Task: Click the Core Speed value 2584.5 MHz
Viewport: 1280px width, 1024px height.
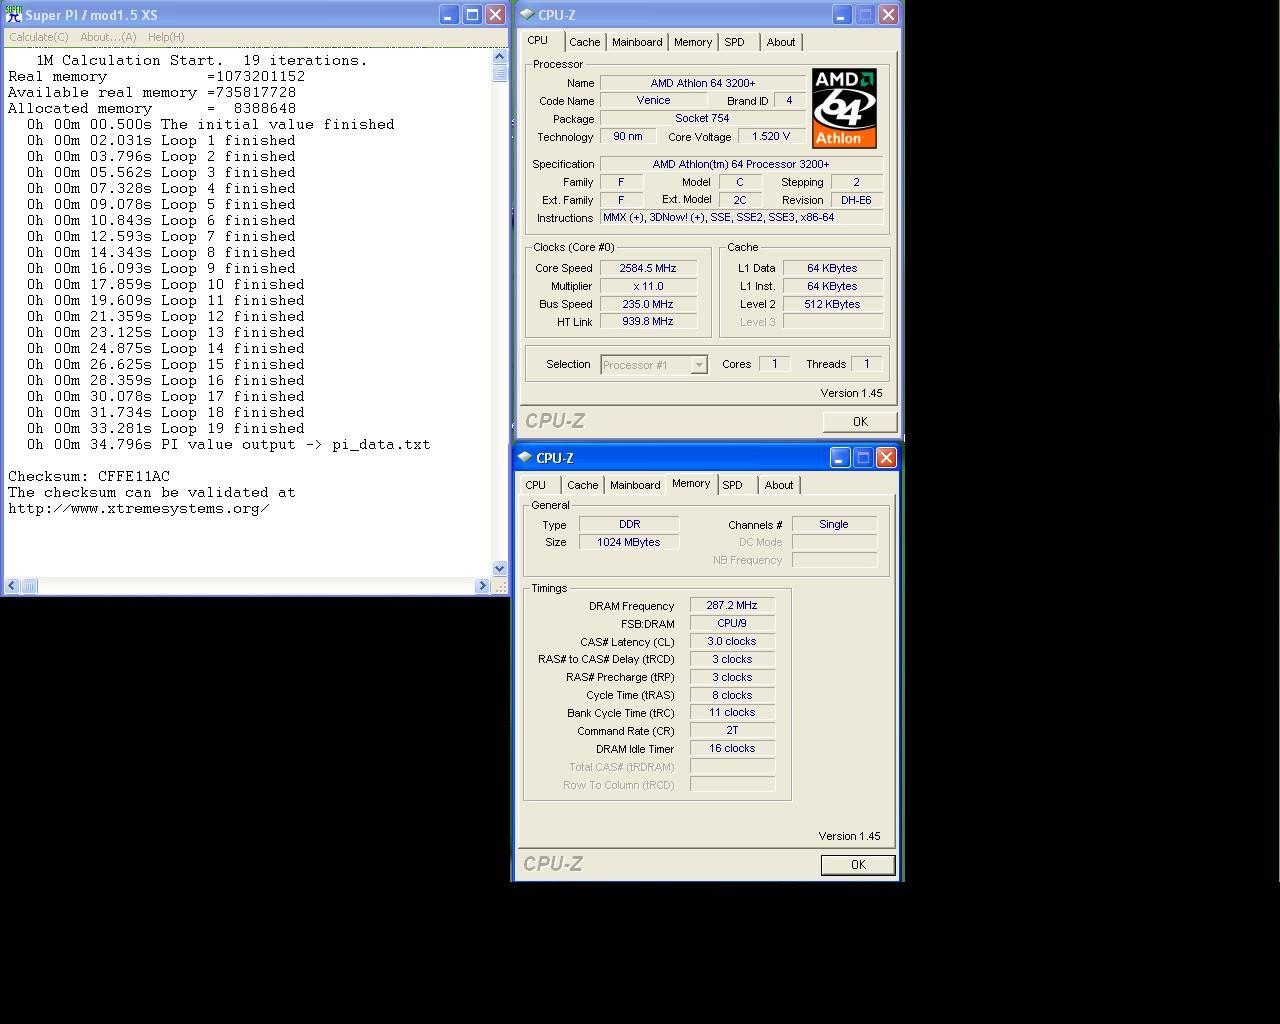Action: 648,268
